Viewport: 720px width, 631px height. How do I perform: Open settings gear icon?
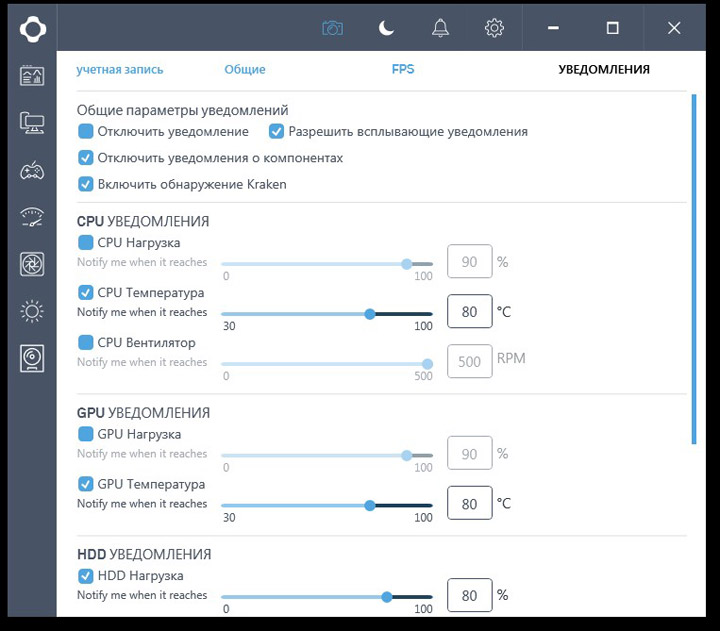[494, 28]
